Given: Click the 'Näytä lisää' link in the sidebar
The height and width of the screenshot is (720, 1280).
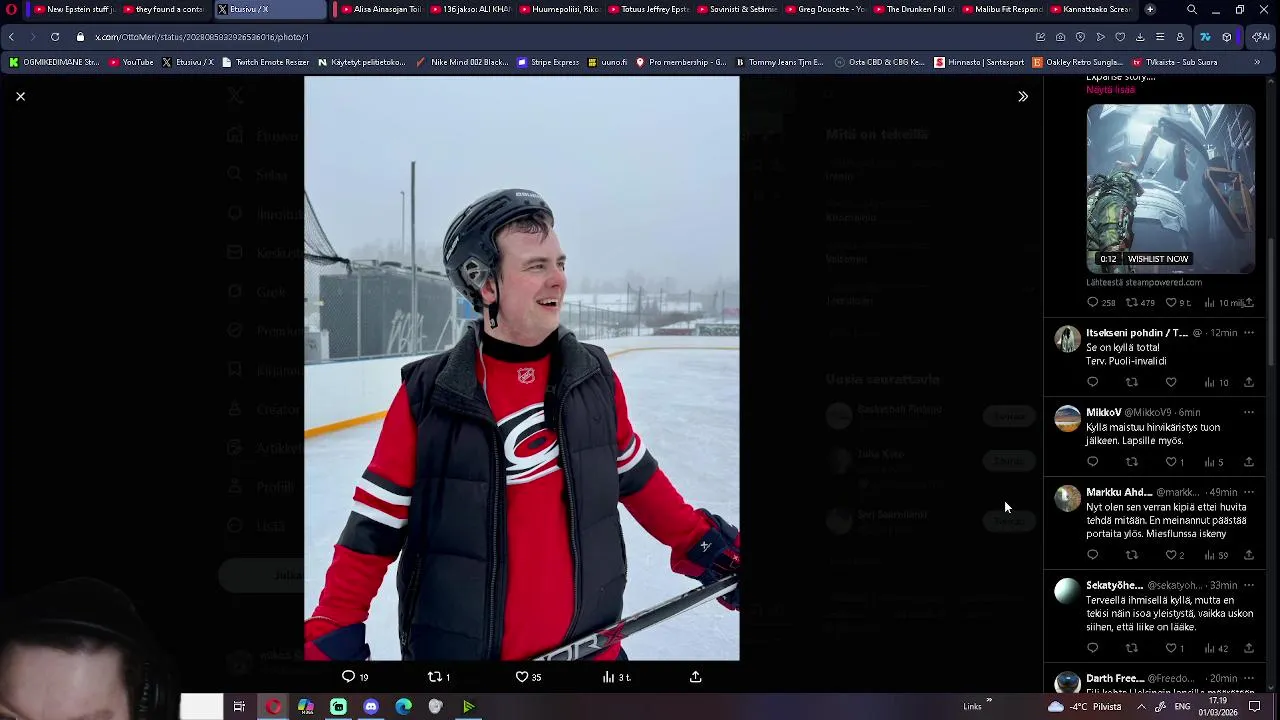Looking at the screenshot, I should click(1110, 89).
